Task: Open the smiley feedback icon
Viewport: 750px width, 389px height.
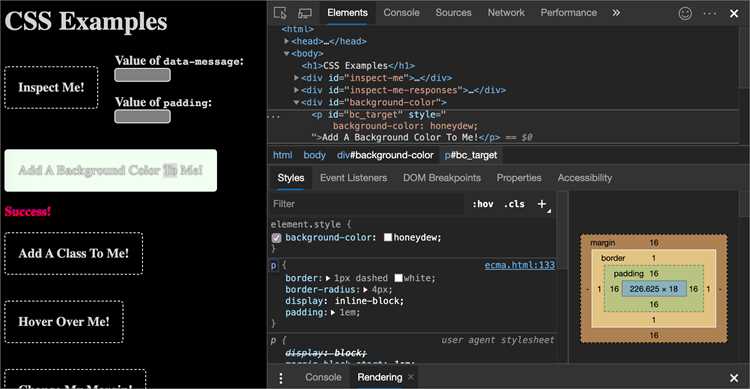Action: (x=685, y=13)
